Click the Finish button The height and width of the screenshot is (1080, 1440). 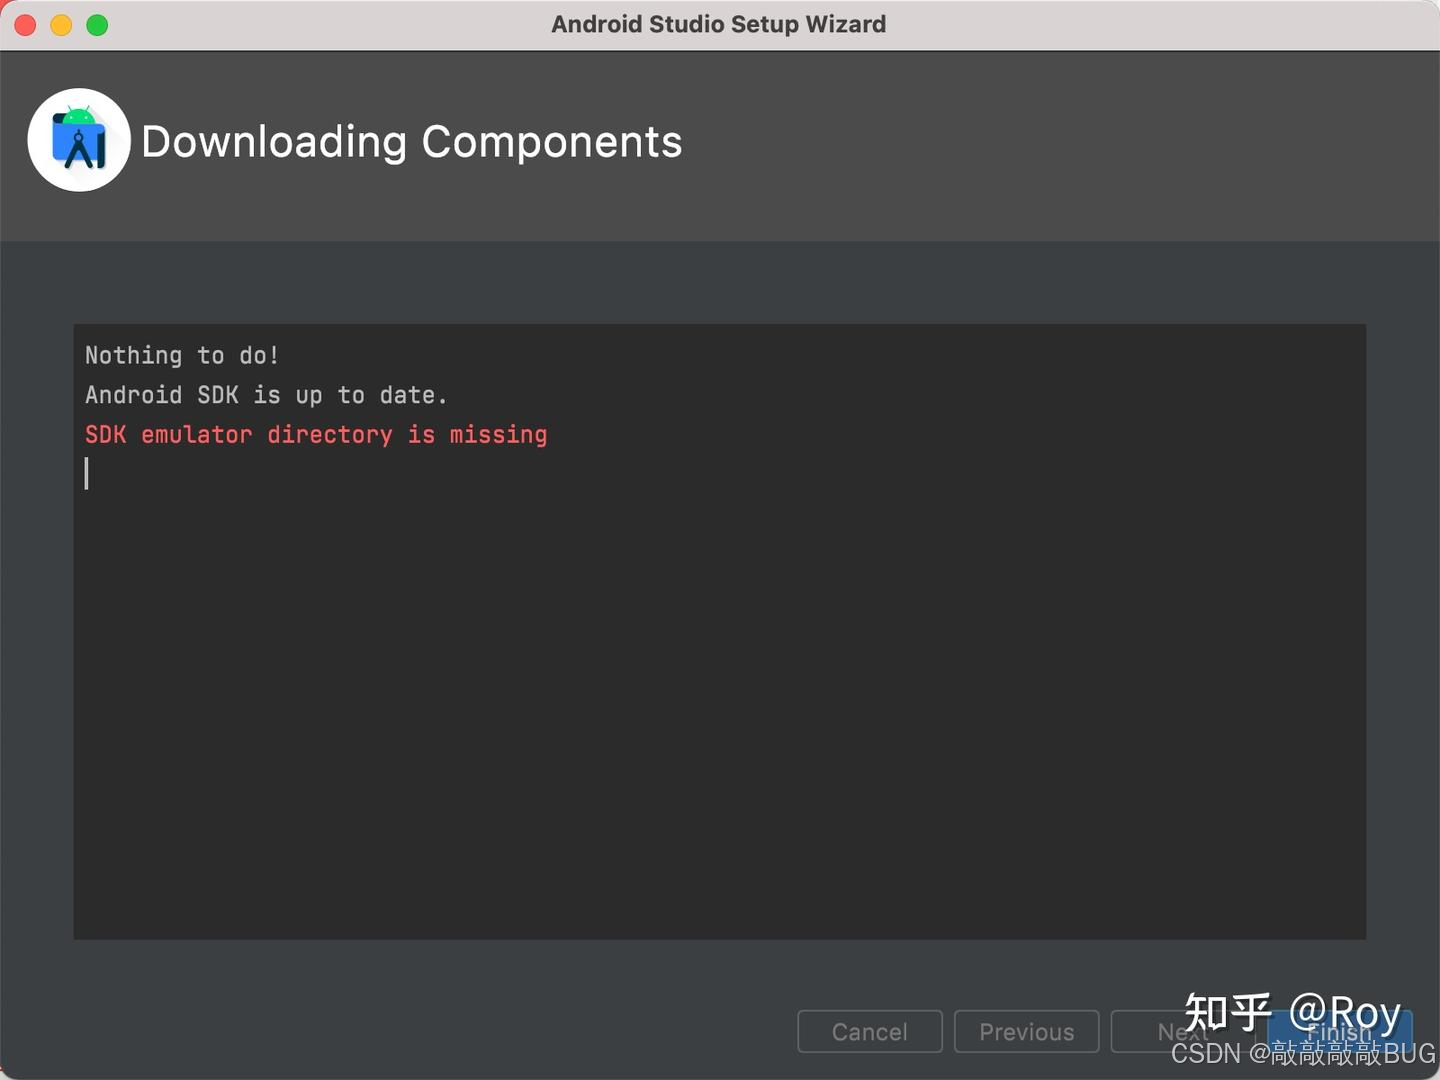point(1340,1031)
